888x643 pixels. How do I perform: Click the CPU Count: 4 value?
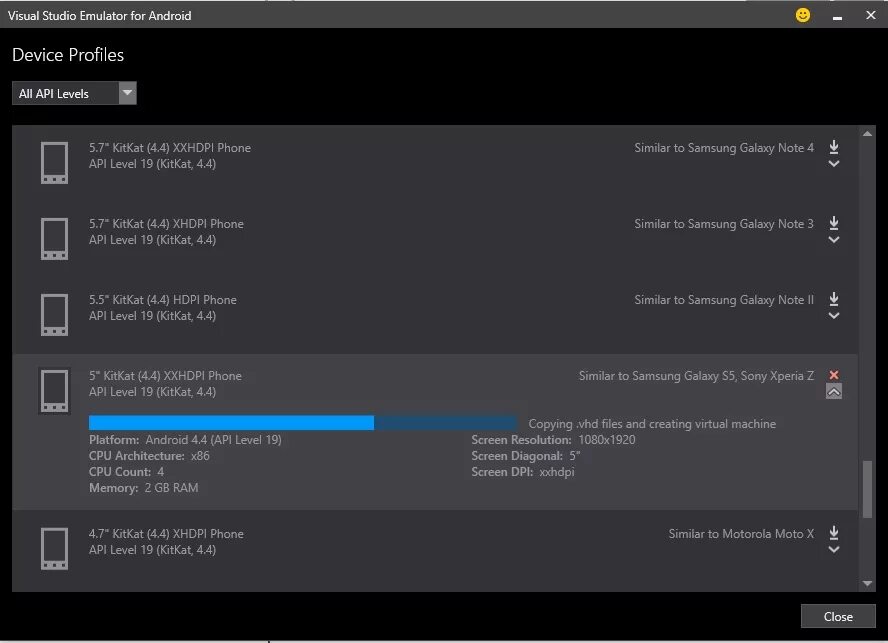coord(161,471)
